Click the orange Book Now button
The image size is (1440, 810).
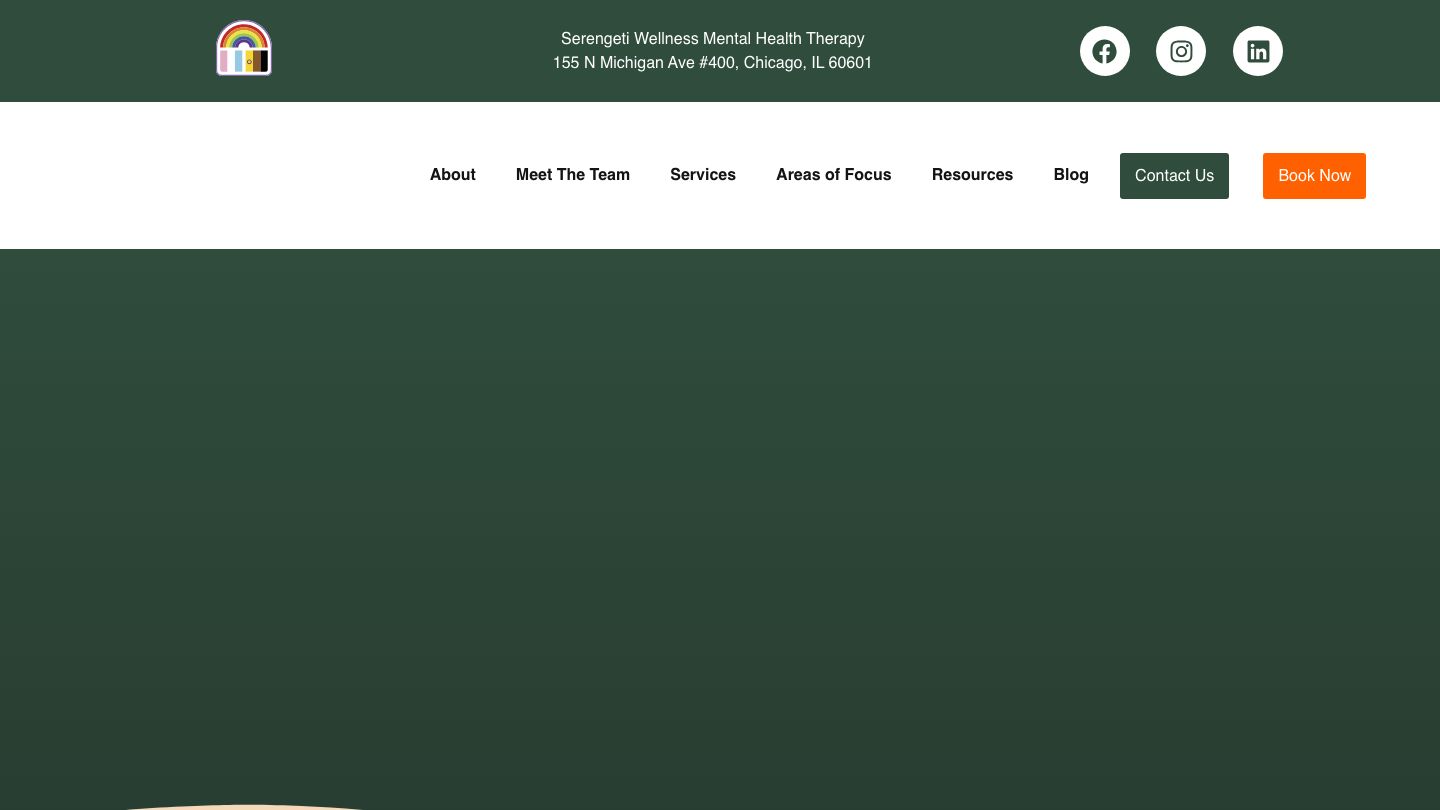click(x=1313, y=176)
